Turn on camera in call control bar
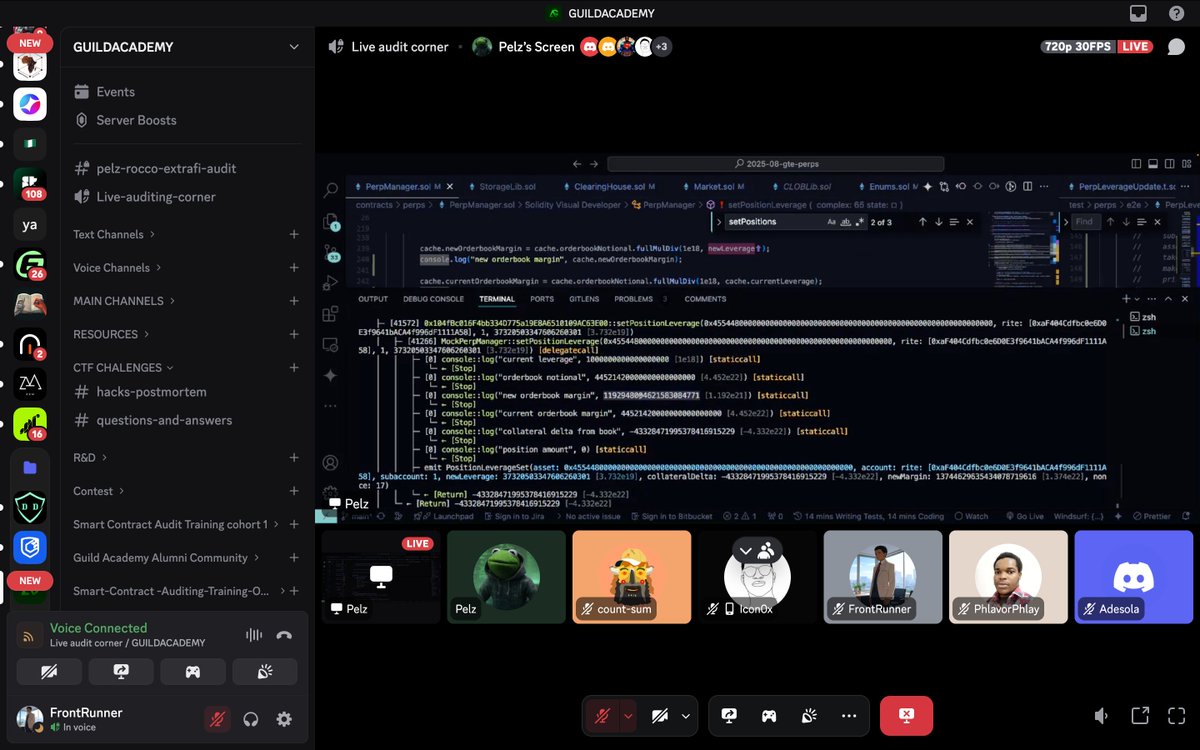 659,716
